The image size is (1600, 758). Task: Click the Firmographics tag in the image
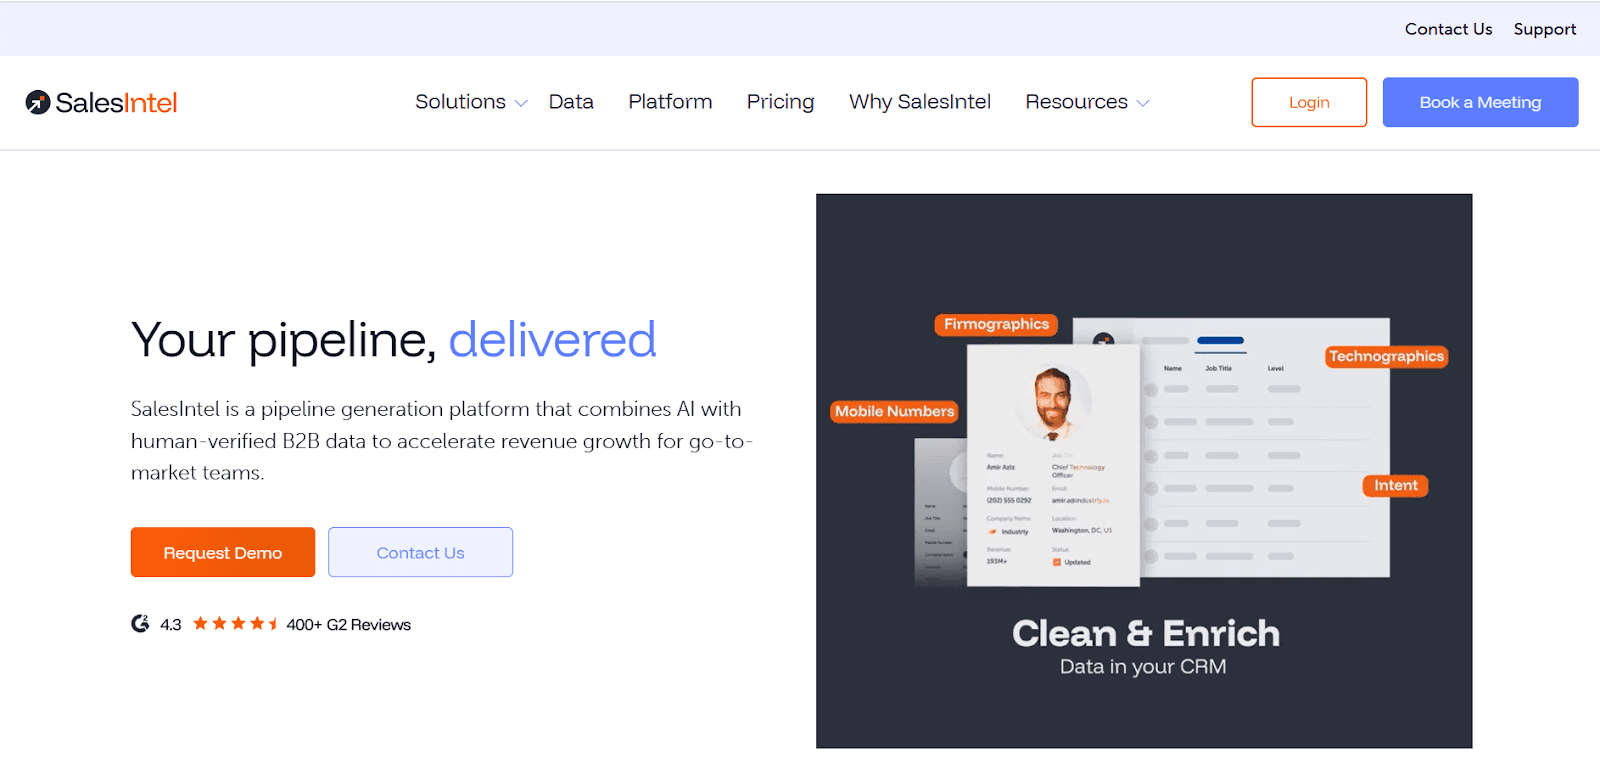point(996,324)
